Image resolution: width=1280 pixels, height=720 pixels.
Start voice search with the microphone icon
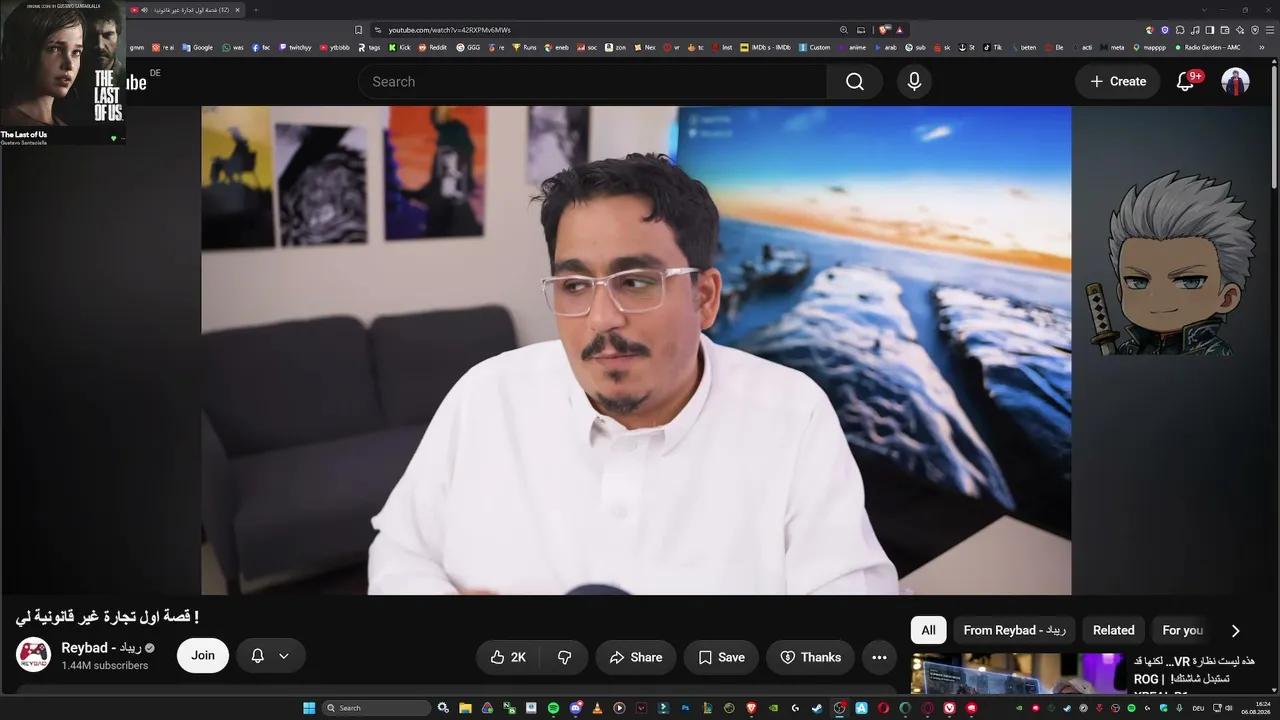click(914, 82)
